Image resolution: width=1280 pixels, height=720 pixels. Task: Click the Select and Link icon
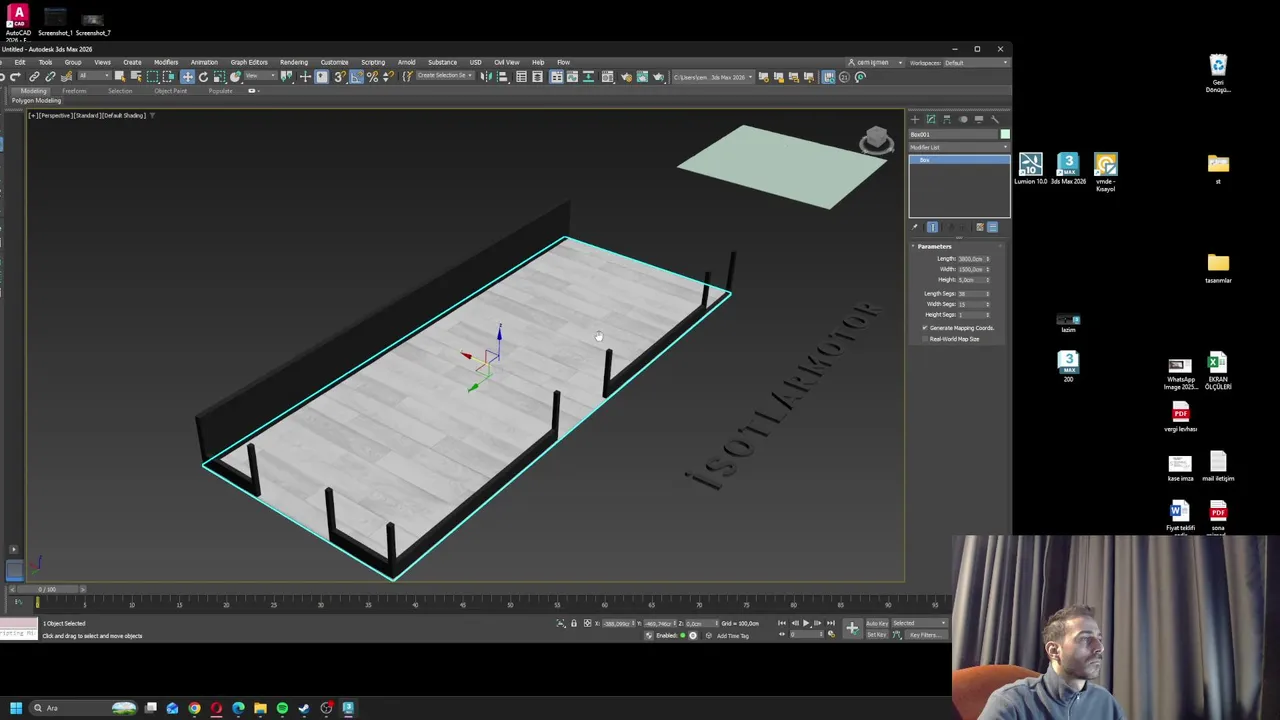coord(34,77)
